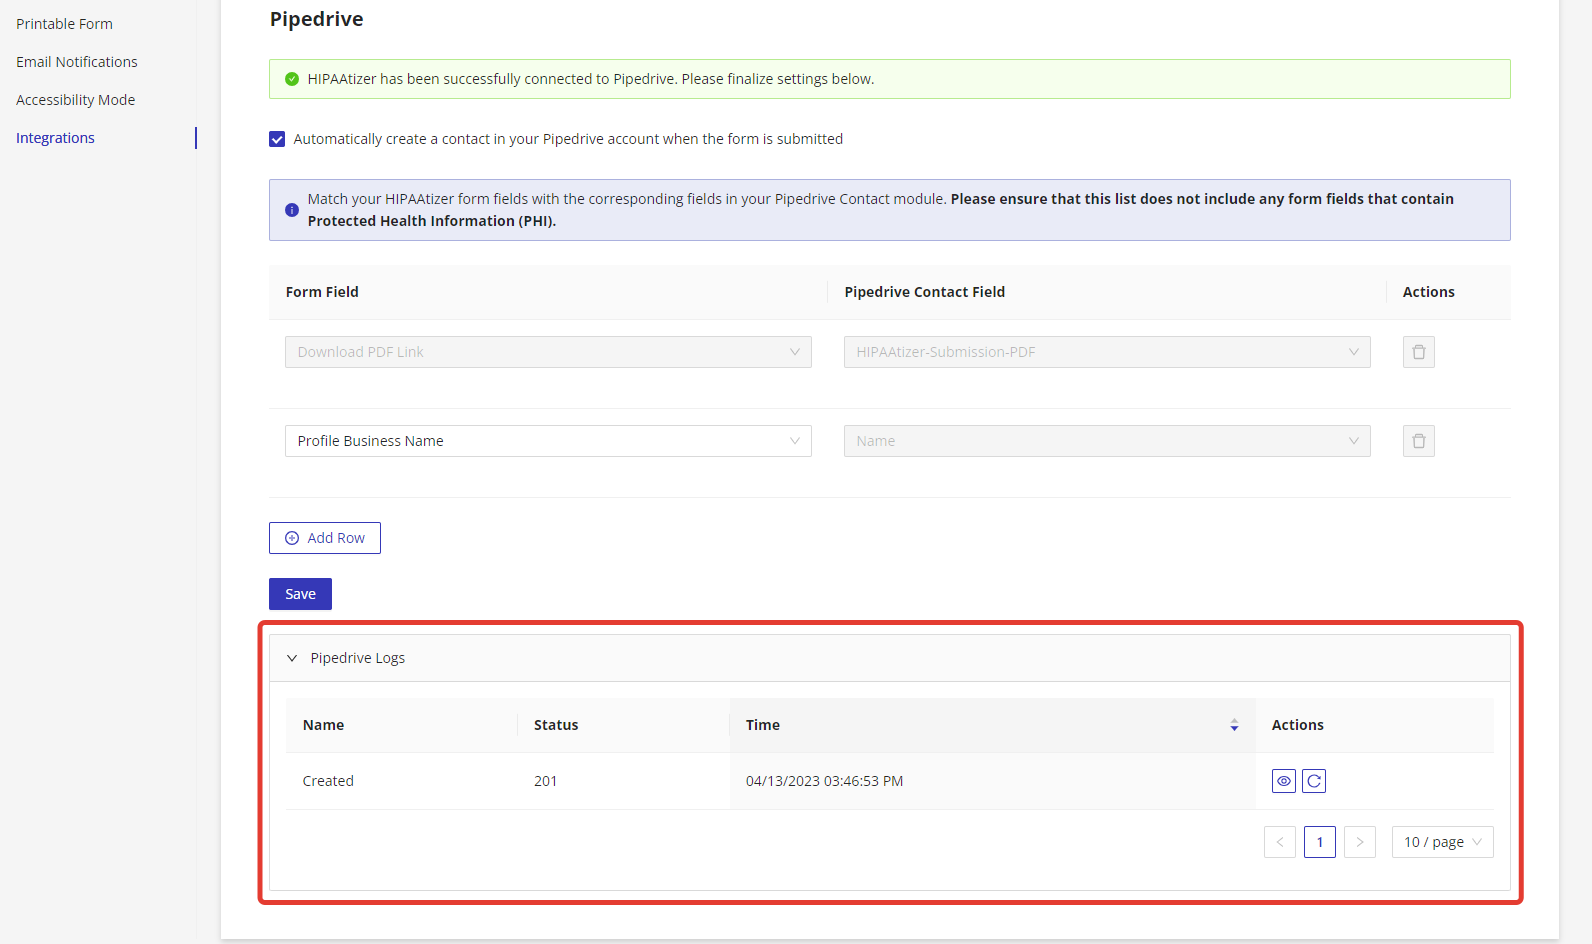Uncheck automatically create Pipedrive contact checkbox

click(277, 139)
